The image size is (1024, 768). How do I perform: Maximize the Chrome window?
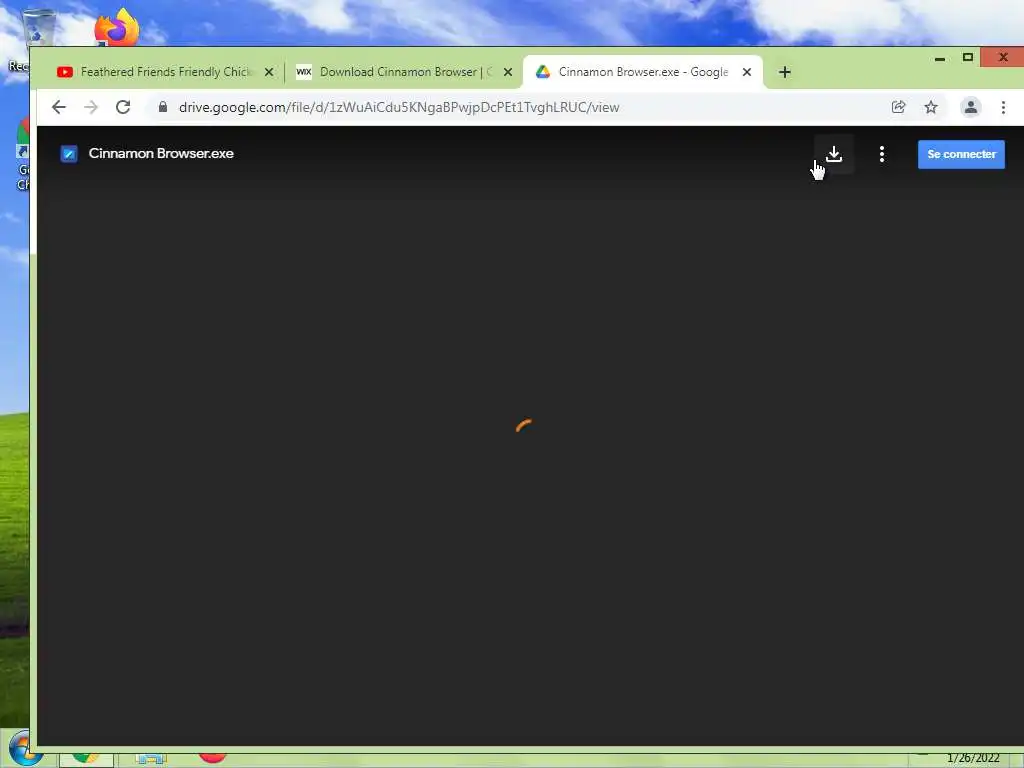coord(968,57)
